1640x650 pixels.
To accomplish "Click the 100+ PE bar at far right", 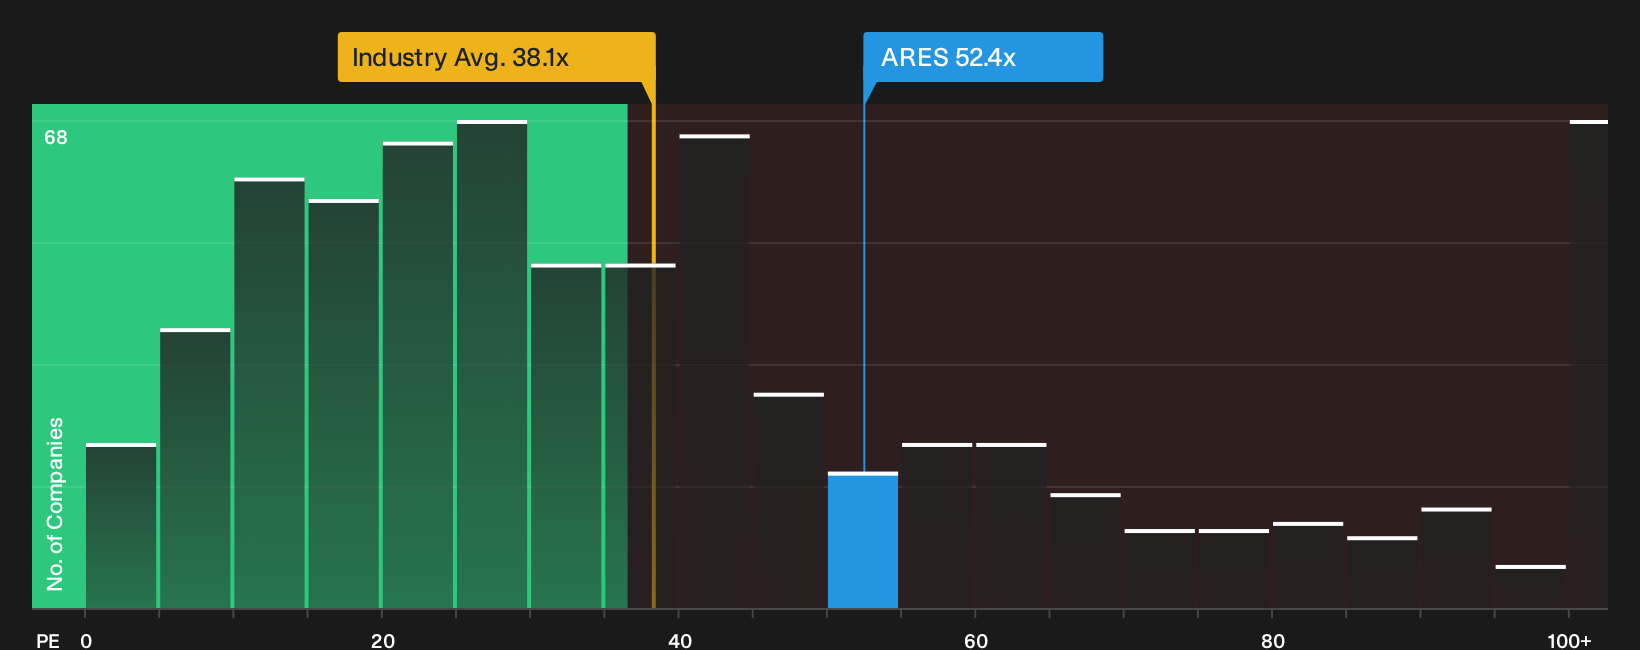I will pyautogui.click(x=1588, y=364).
